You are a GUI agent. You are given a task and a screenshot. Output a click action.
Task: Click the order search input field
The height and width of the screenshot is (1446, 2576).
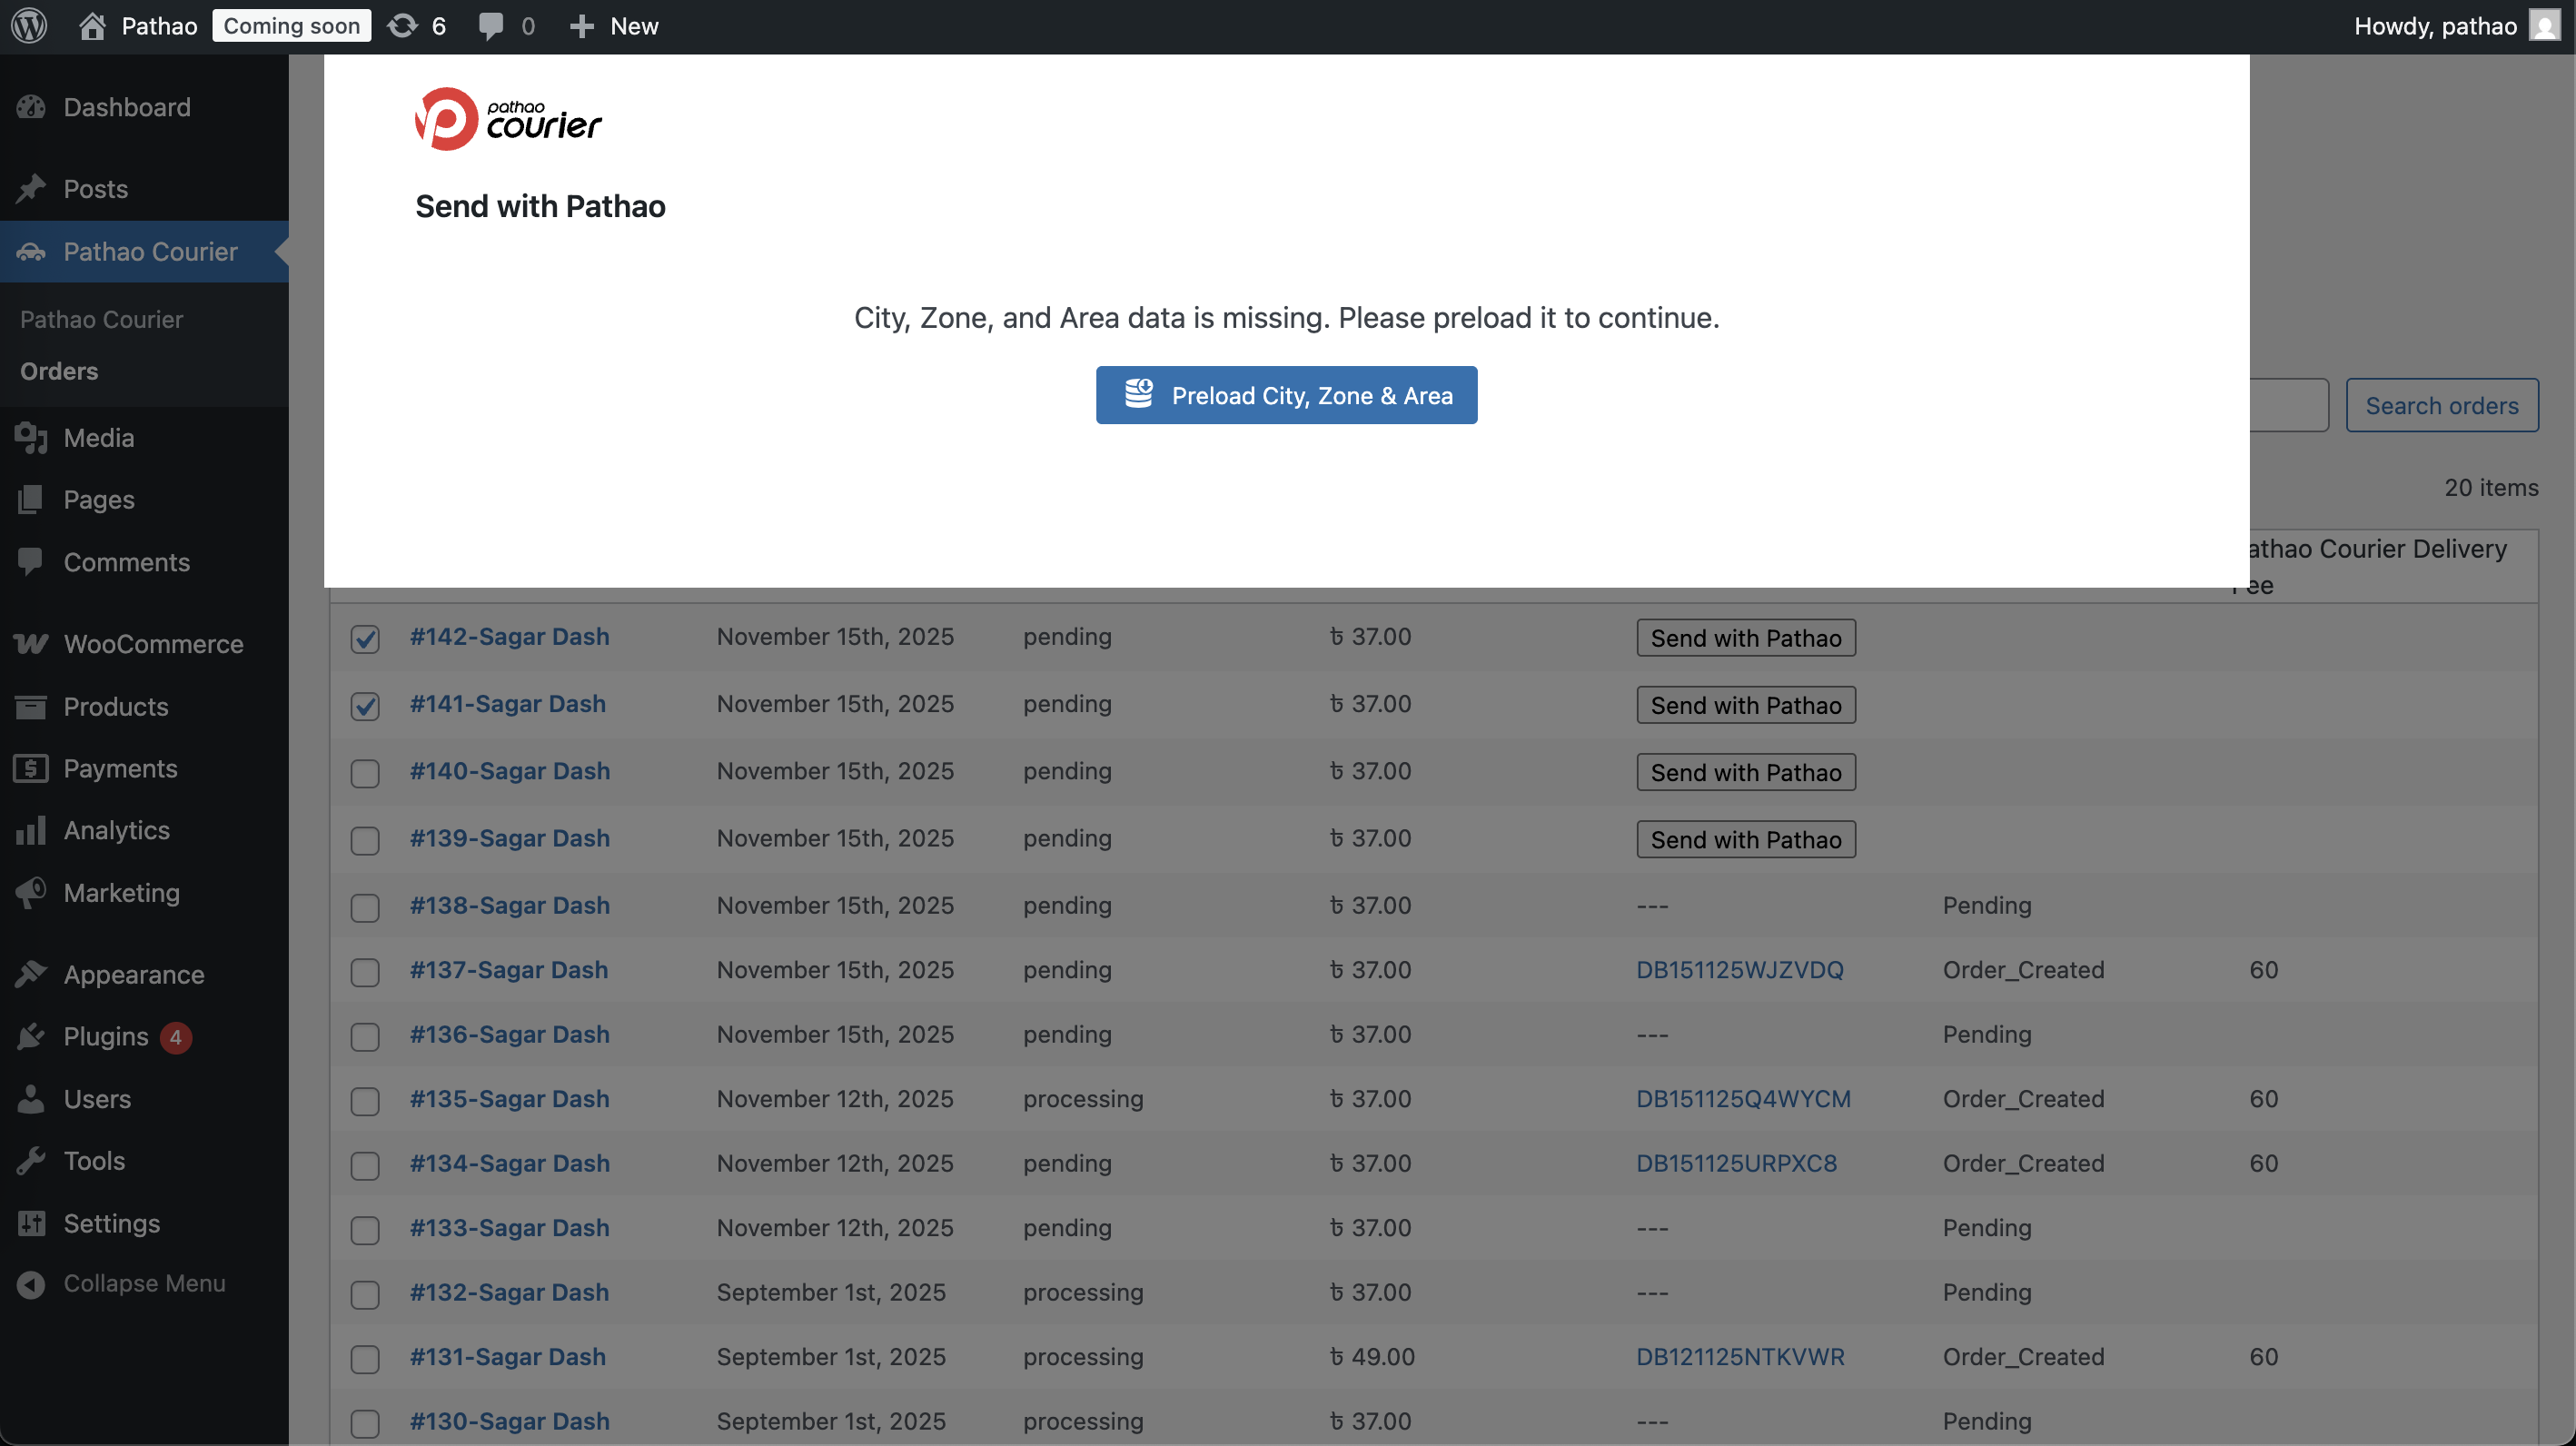2289,405
